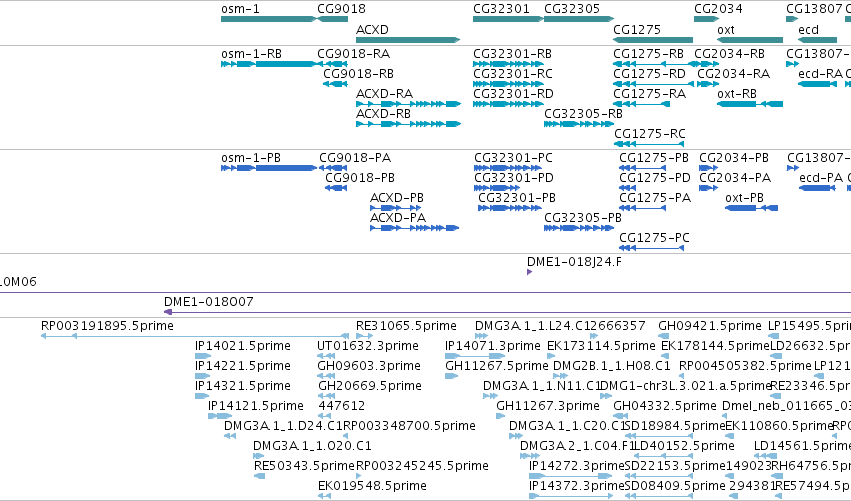Image resolution: width=851 pixels, height=501 pixels.
Task: Select EST IP14221.5prime
Action: (x=202, y=376)
